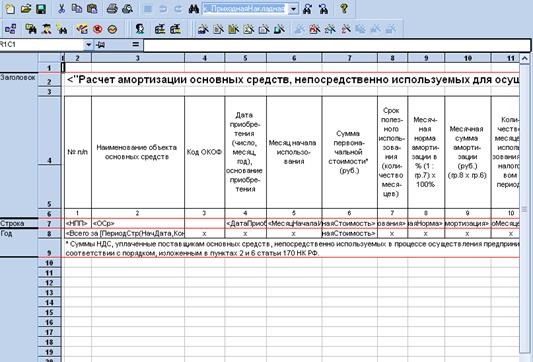Print the table with the printer icon
The width and height of the screenshot is (533, 362).
(x=112, y=9)
